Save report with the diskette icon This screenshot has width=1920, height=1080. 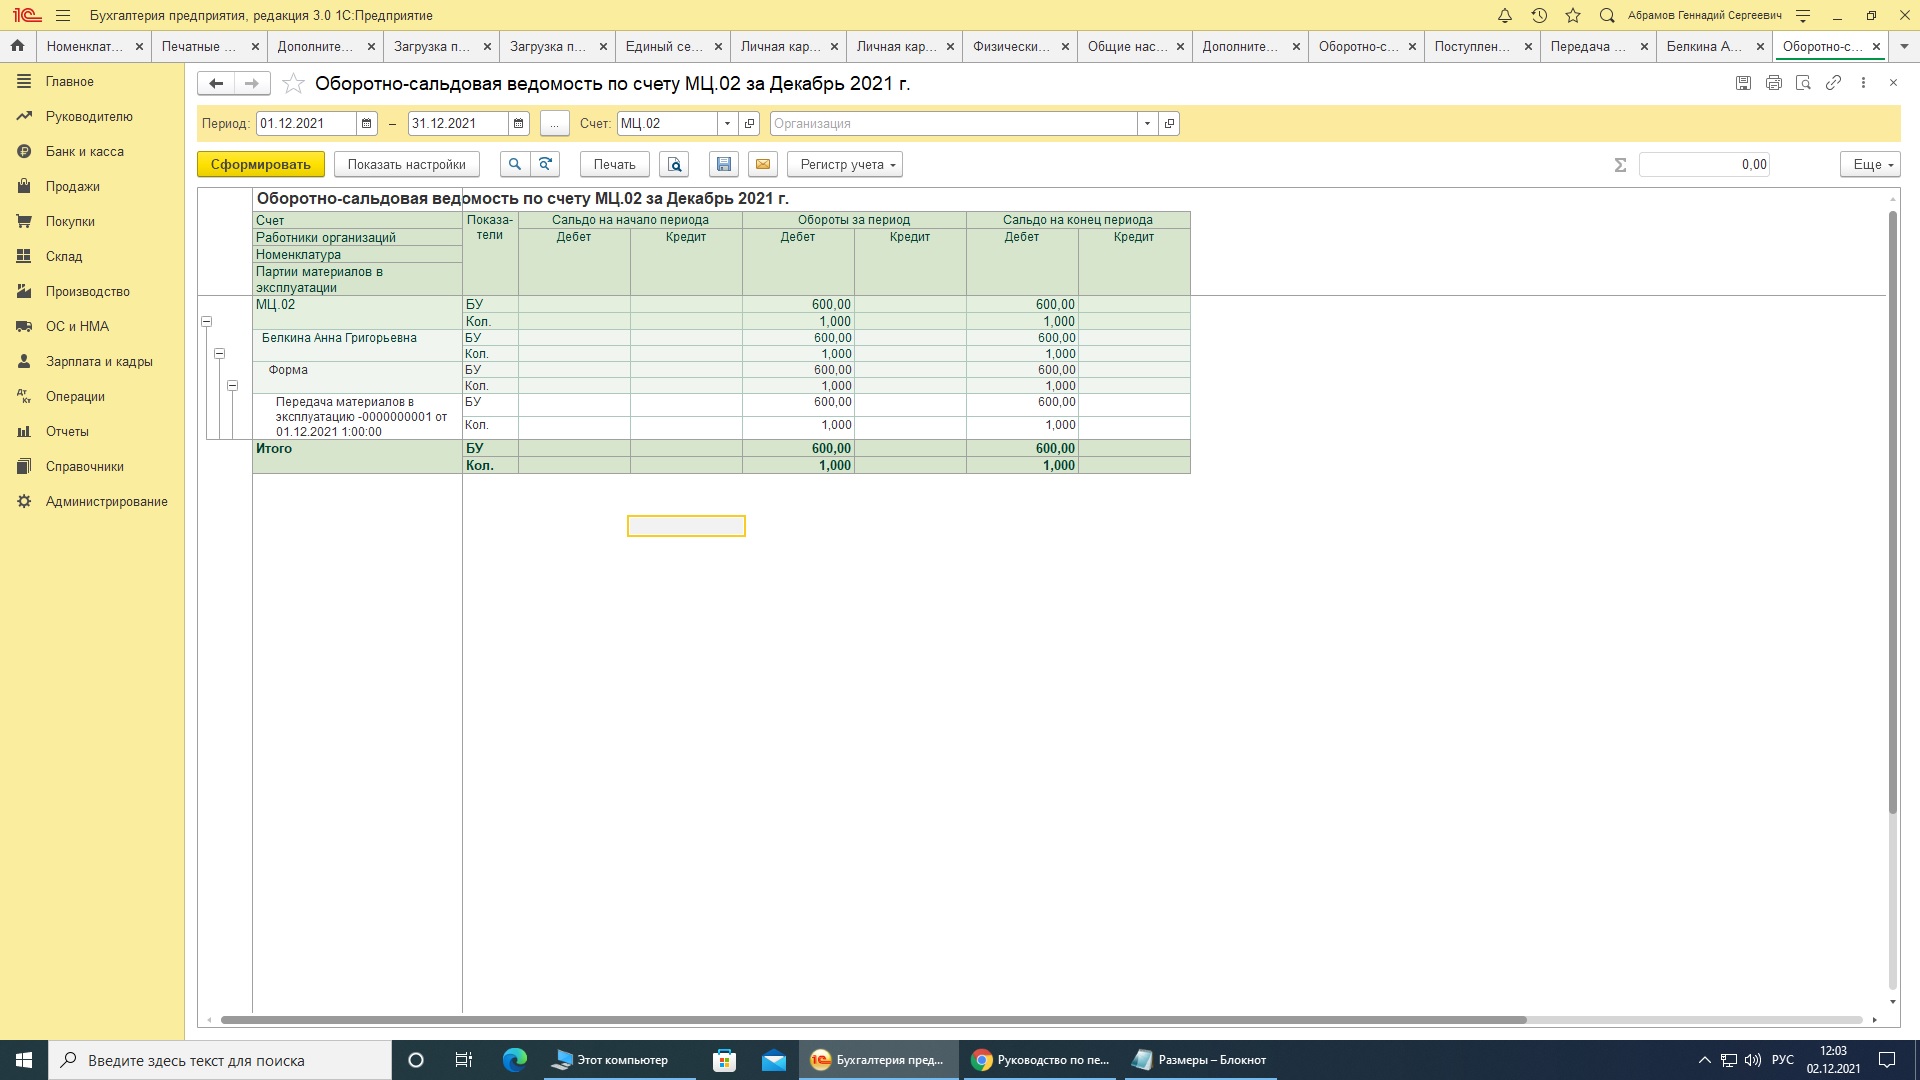pyautogui.click(x=724, y=164)
